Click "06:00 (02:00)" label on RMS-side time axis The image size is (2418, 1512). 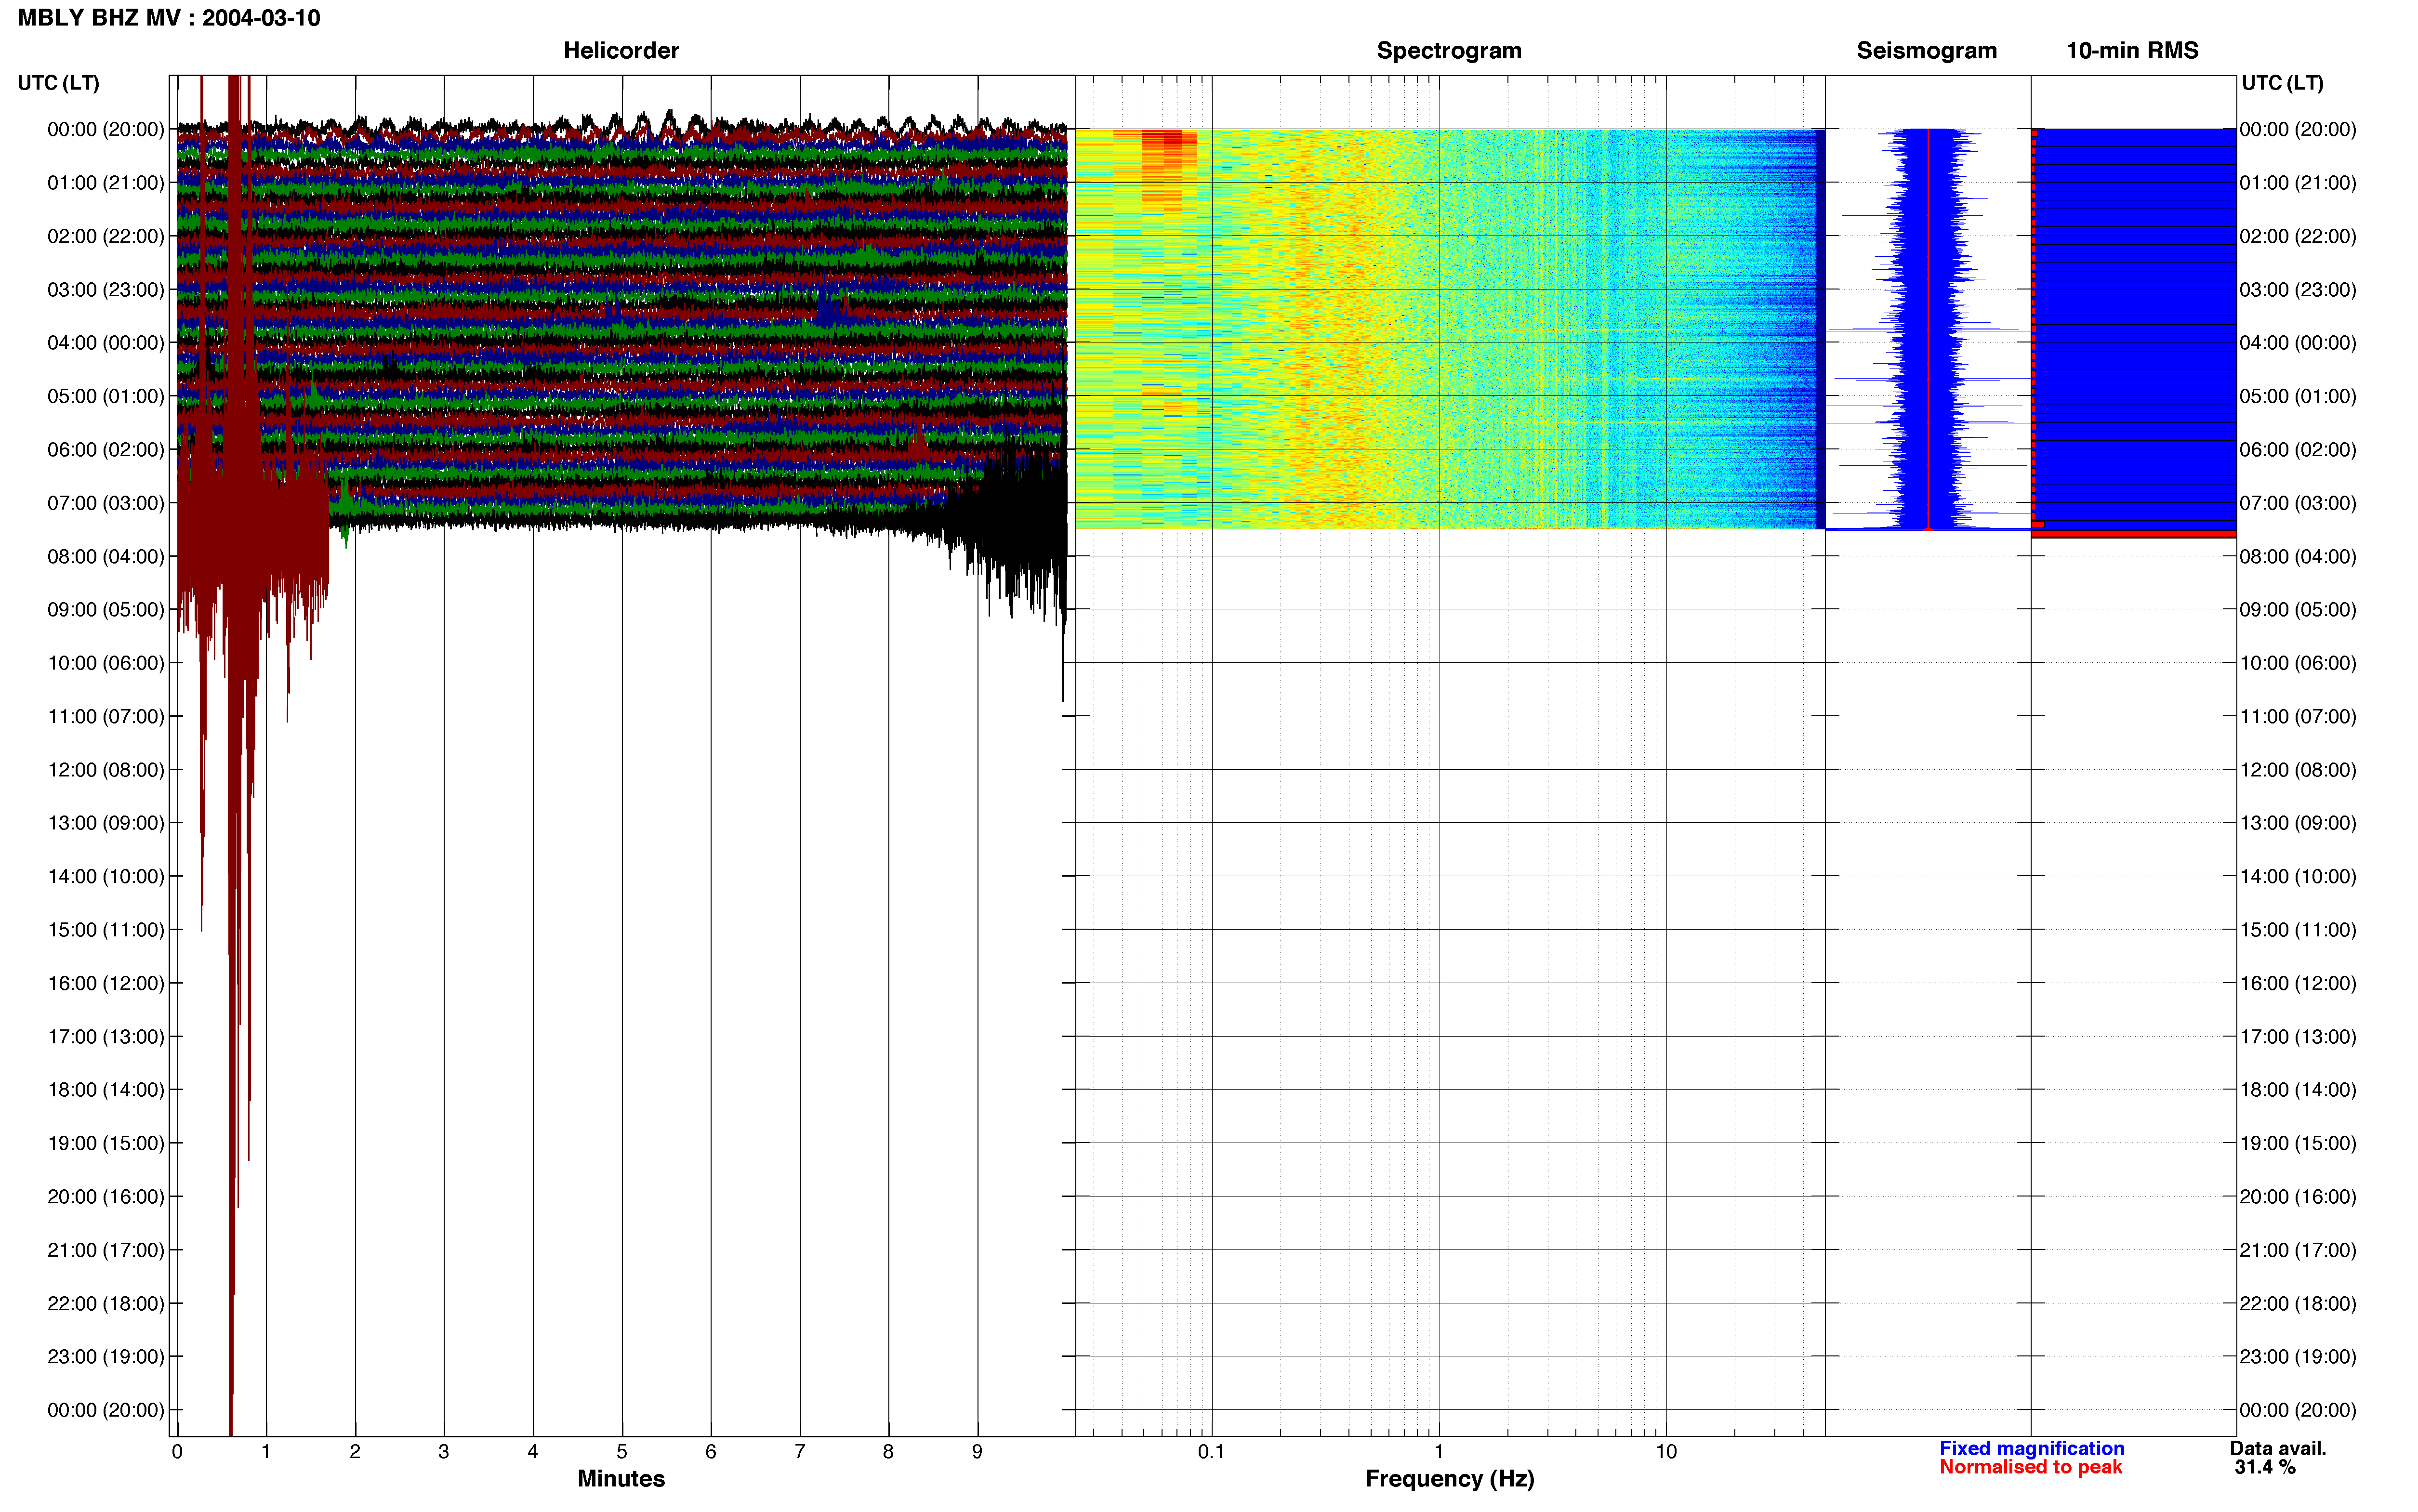[2297, 450]
